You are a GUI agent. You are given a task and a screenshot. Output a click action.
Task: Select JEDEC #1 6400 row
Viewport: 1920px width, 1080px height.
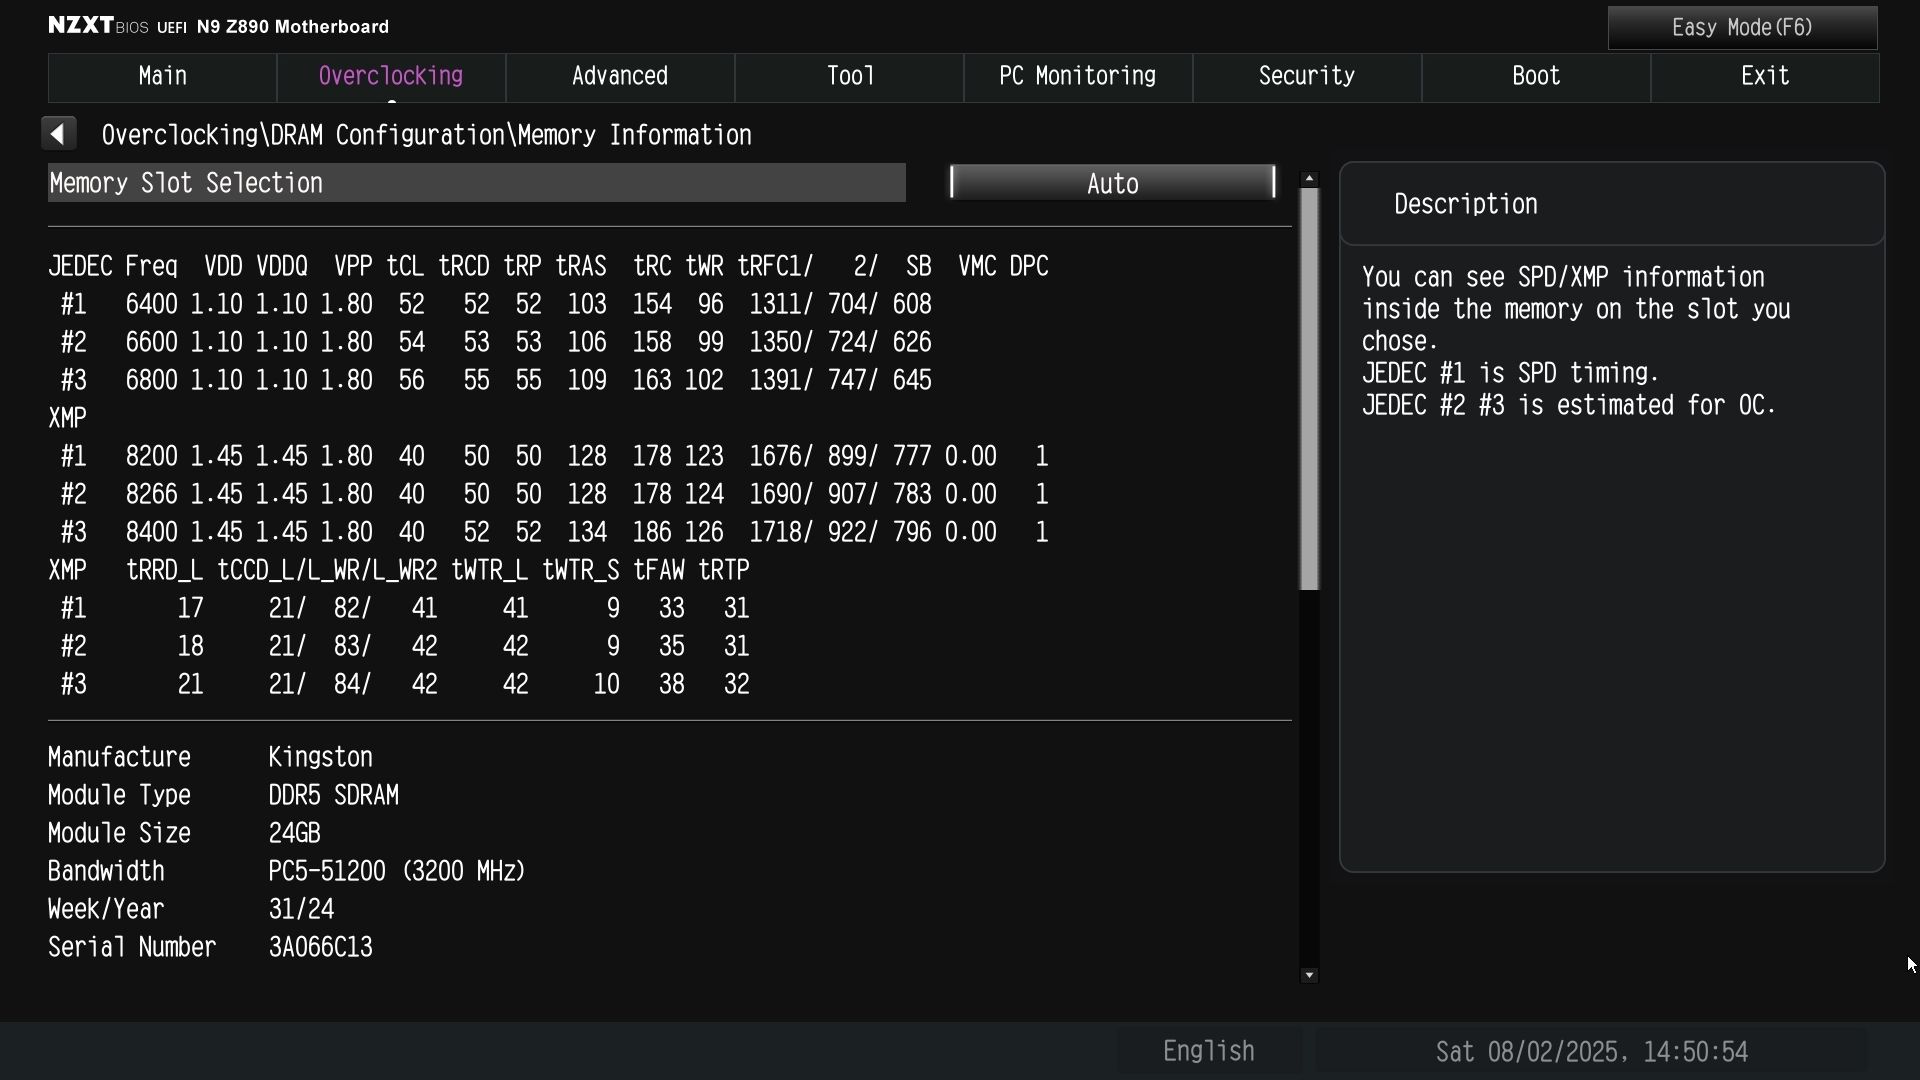click(x=495, y=304)
